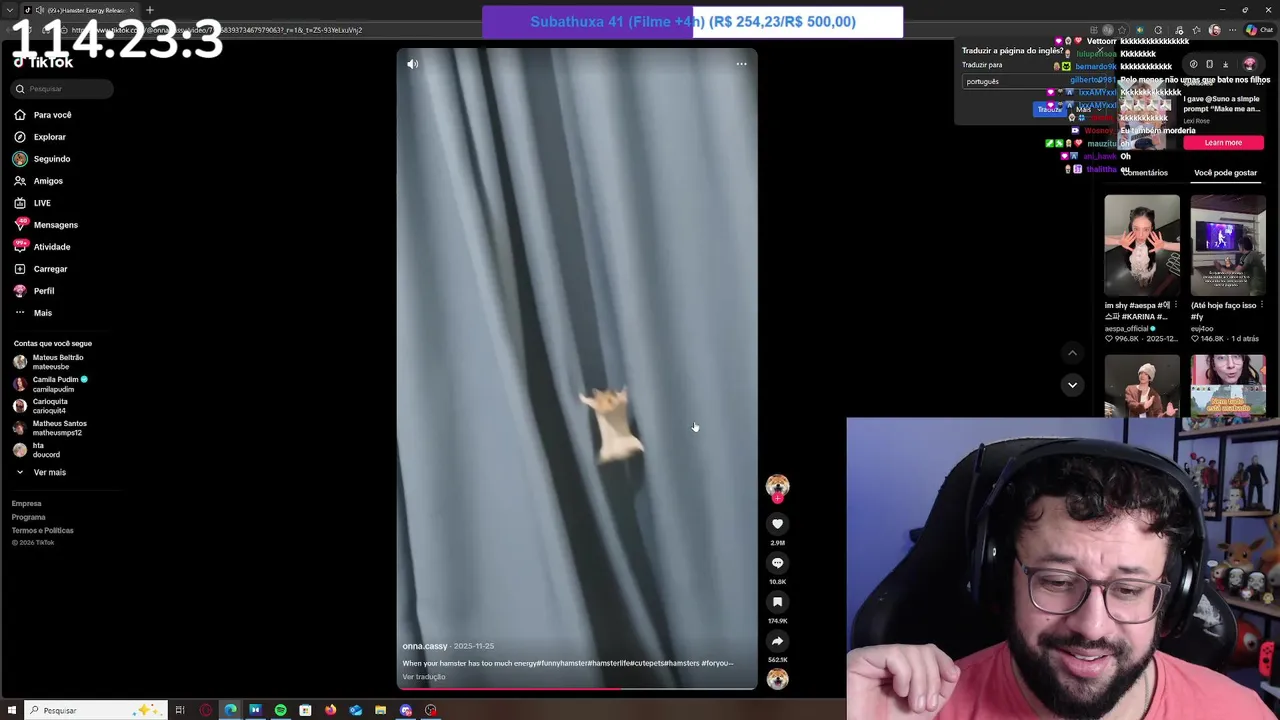Expand Termos e Políticas footer section
The image size is (1280, 720).
click(x=43, y=530)
